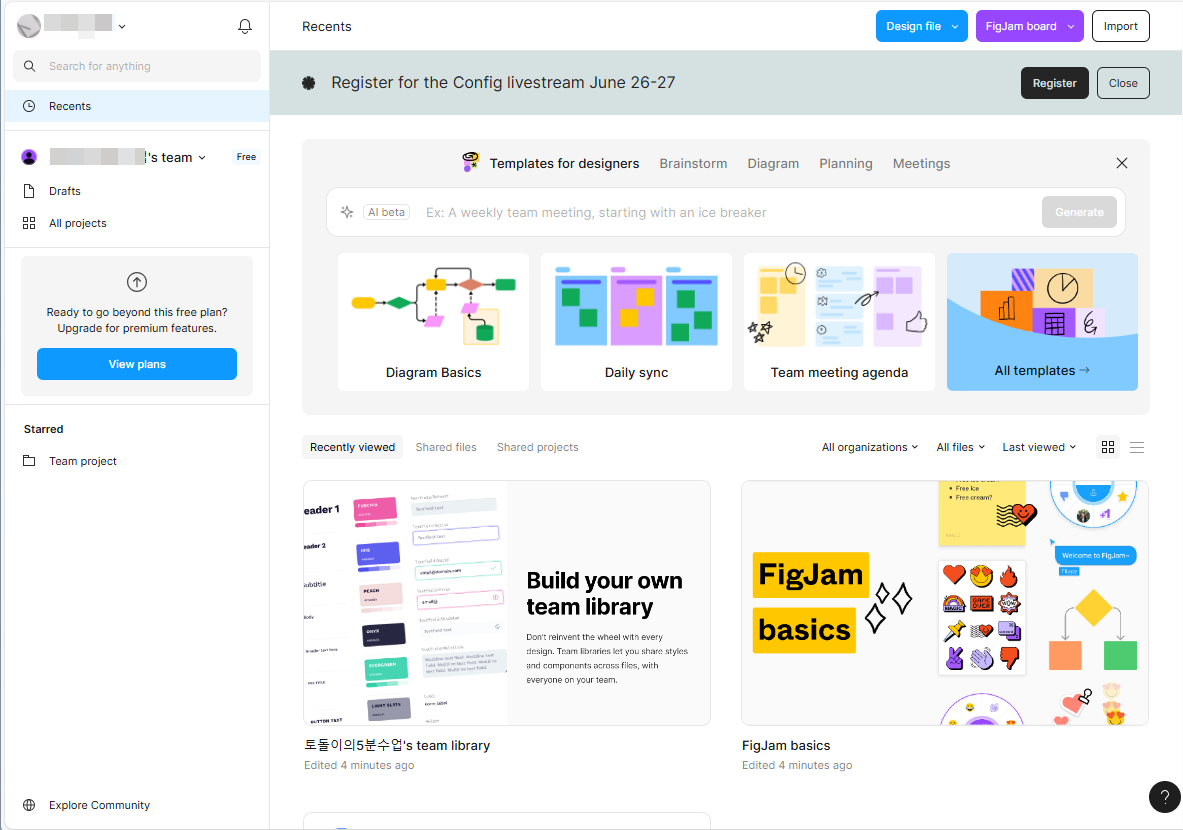Click the team library file title

(397, 745)
